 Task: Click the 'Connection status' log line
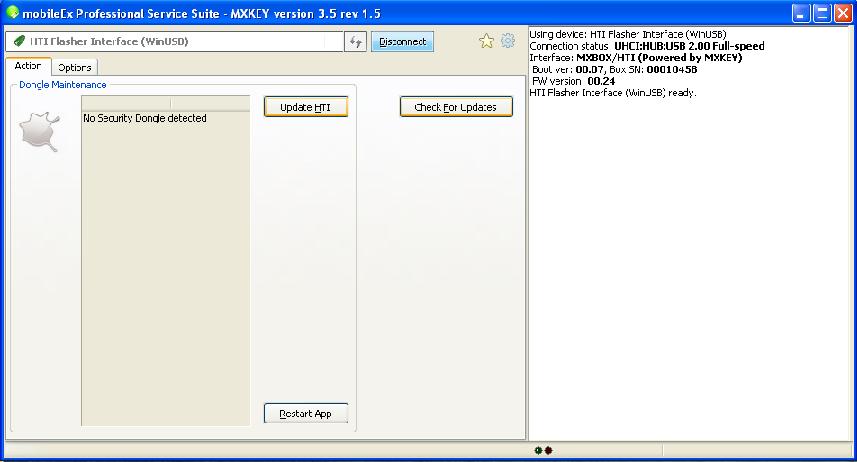coord(647,46)
